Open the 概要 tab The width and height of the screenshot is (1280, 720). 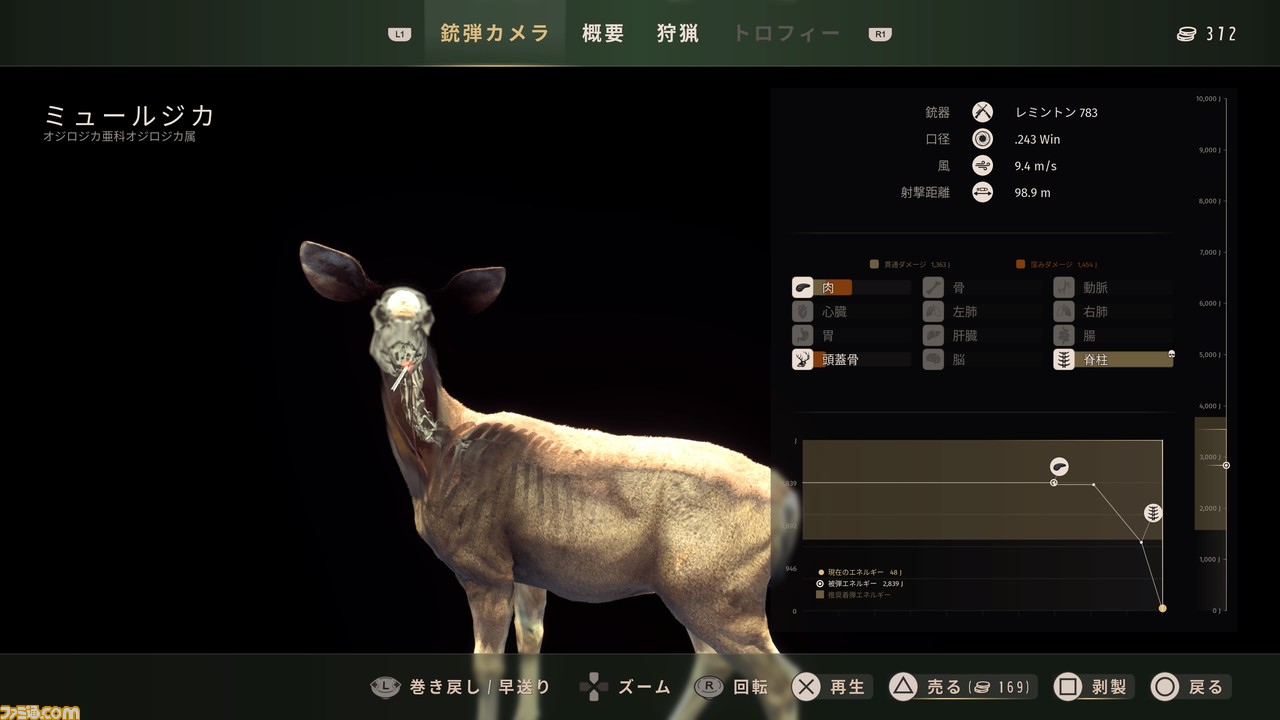click(x=603, y=33)
